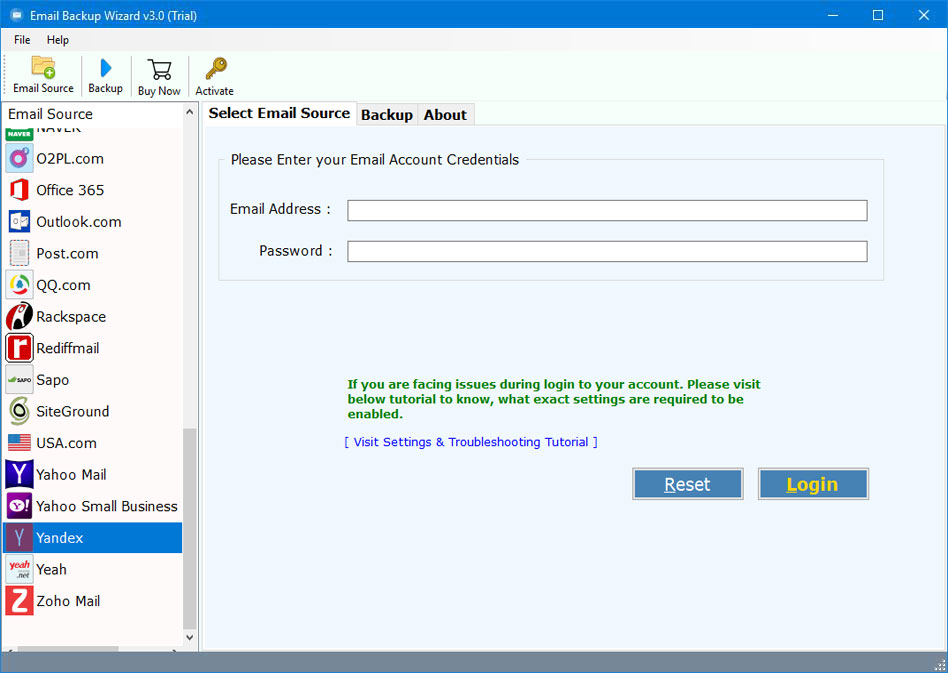Select the Sapo icon
Viewport: 948px width, 673px height.
19,380
